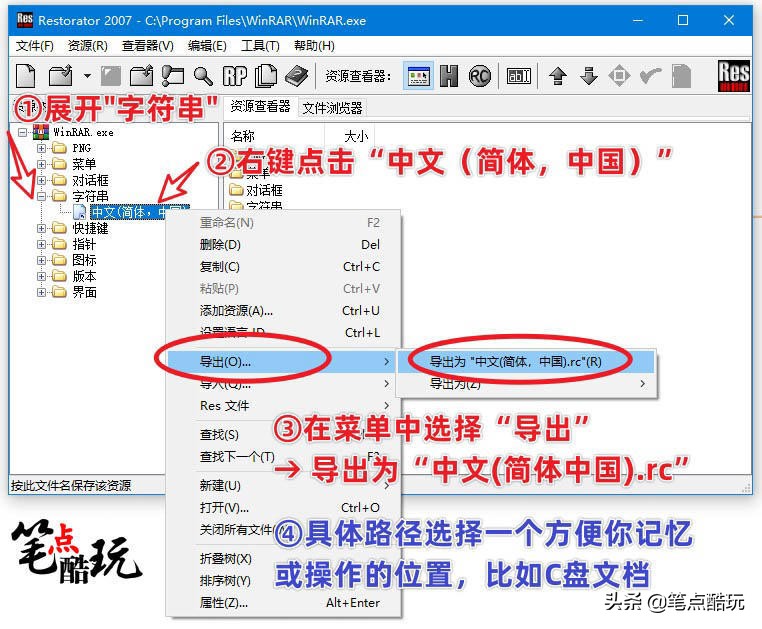Open the 资源(R) menu
The image size is (762, 629).
[87, 46]
